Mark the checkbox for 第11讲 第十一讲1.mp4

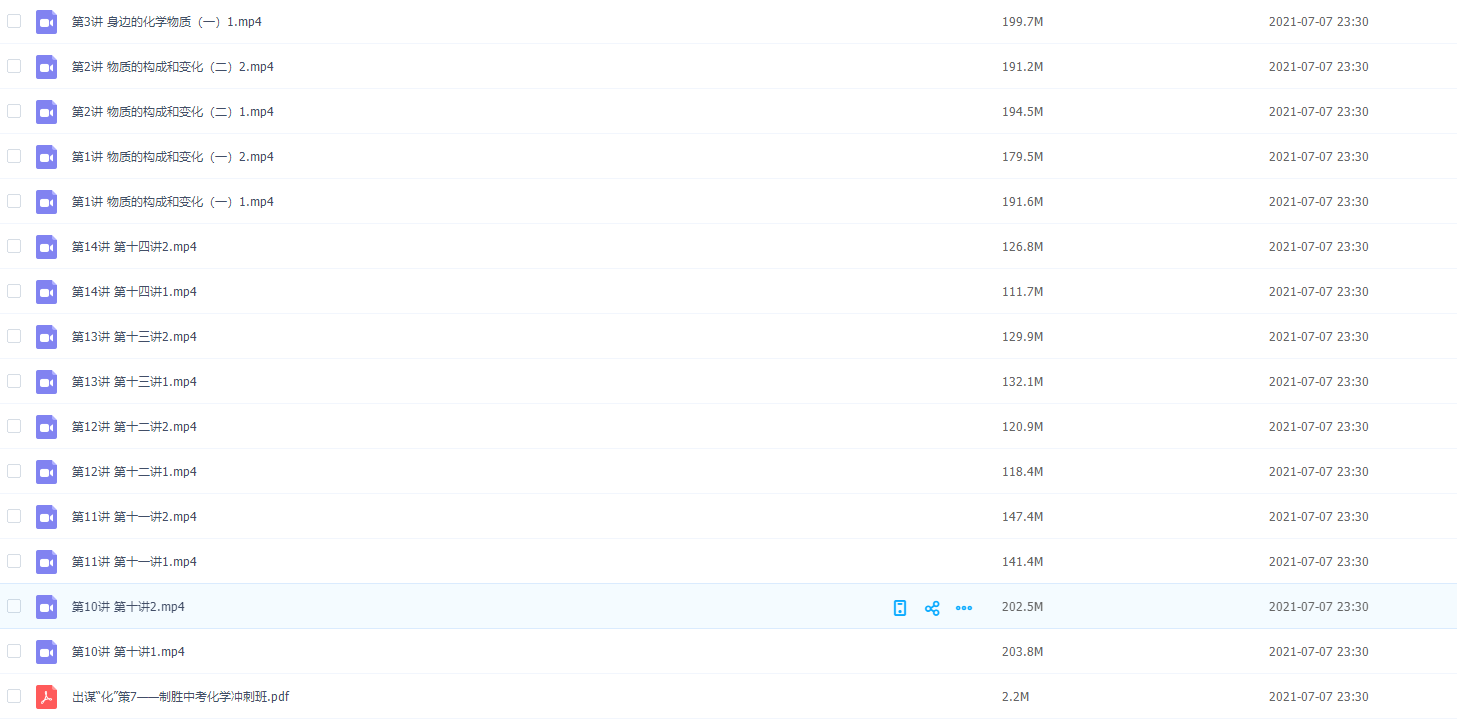[x=14, y=561]
